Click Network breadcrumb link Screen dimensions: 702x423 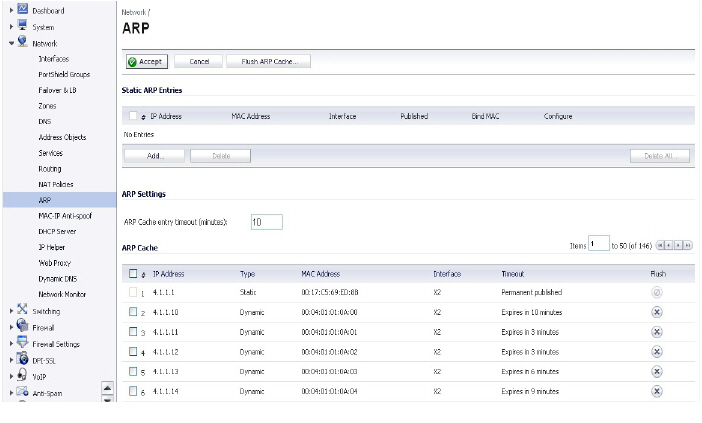(134, 12)
